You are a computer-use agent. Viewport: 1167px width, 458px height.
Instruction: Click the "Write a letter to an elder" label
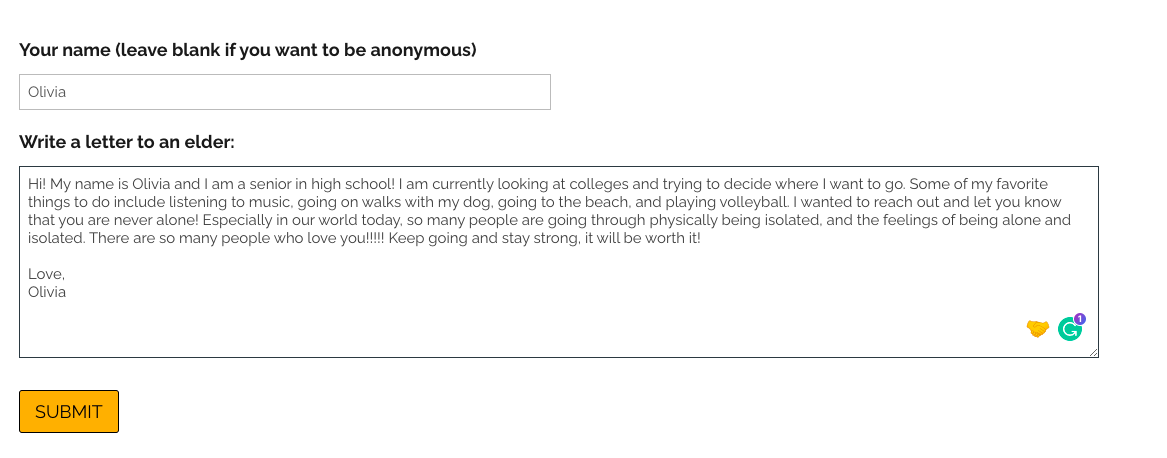tap(127, 141)
